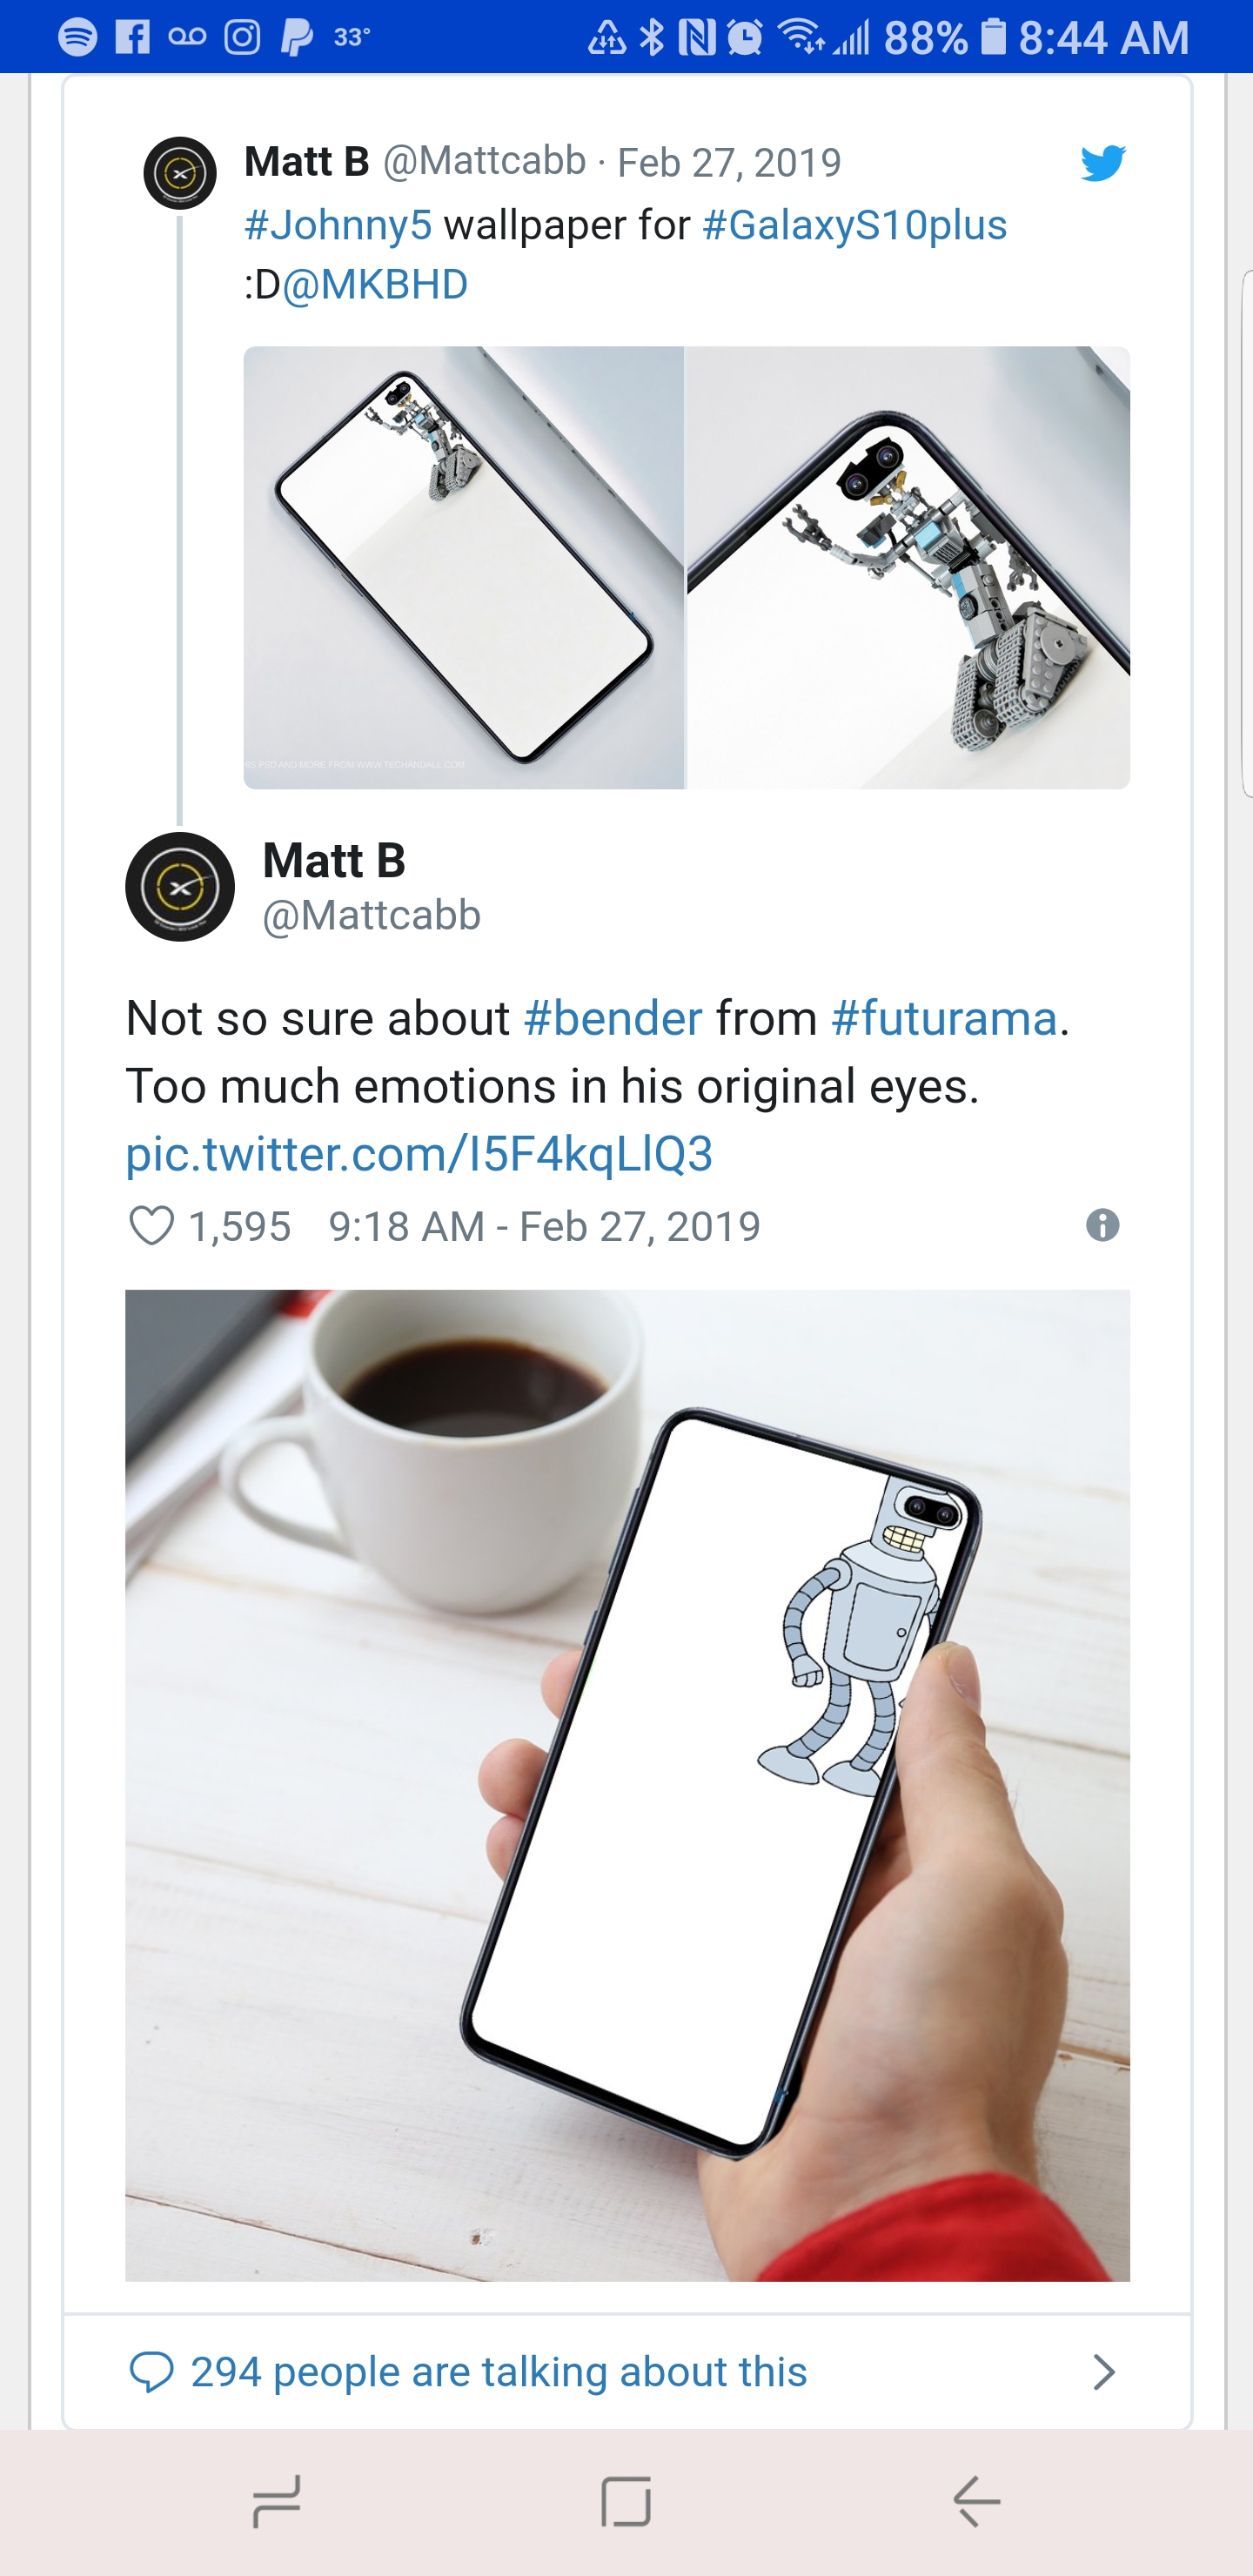
Task: Open the close-up Johnny 5 robot image
Action: coord(908,567)
